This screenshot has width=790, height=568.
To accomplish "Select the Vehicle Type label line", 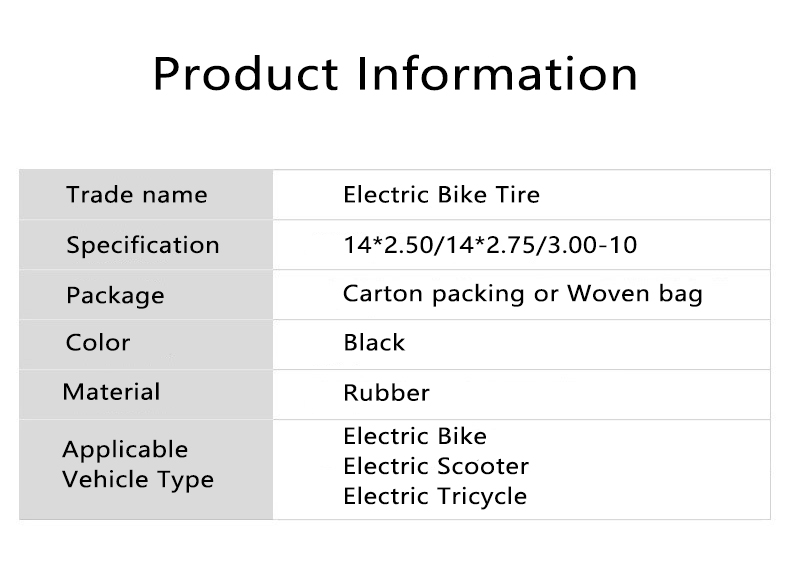I will click(138, 479).
